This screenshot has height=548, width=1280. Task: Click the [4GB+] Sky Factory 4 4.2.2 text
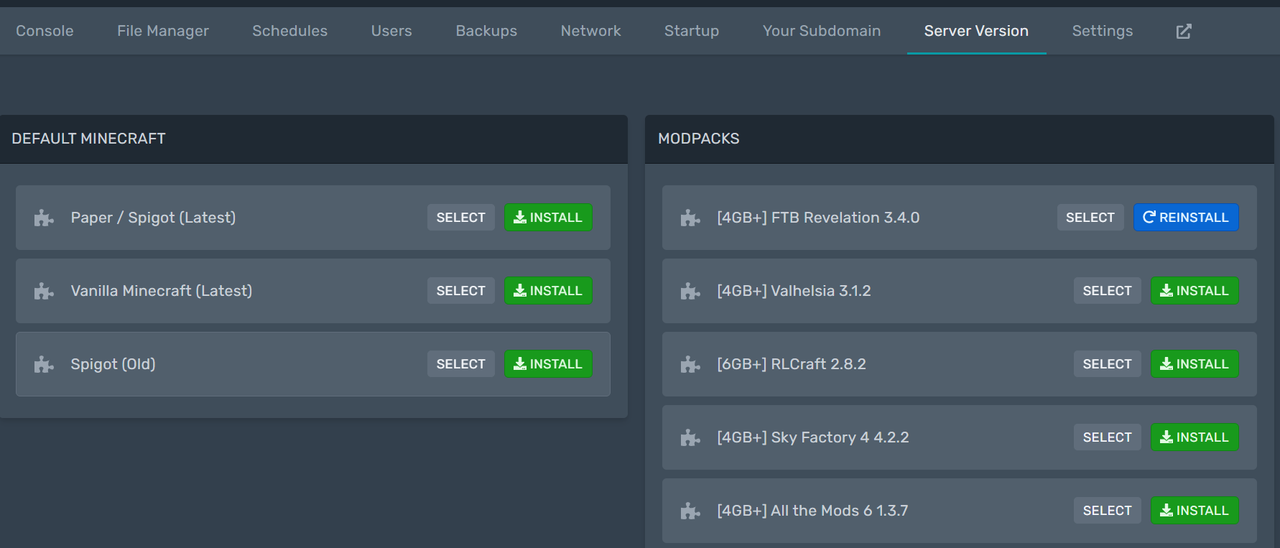(813, 437)
